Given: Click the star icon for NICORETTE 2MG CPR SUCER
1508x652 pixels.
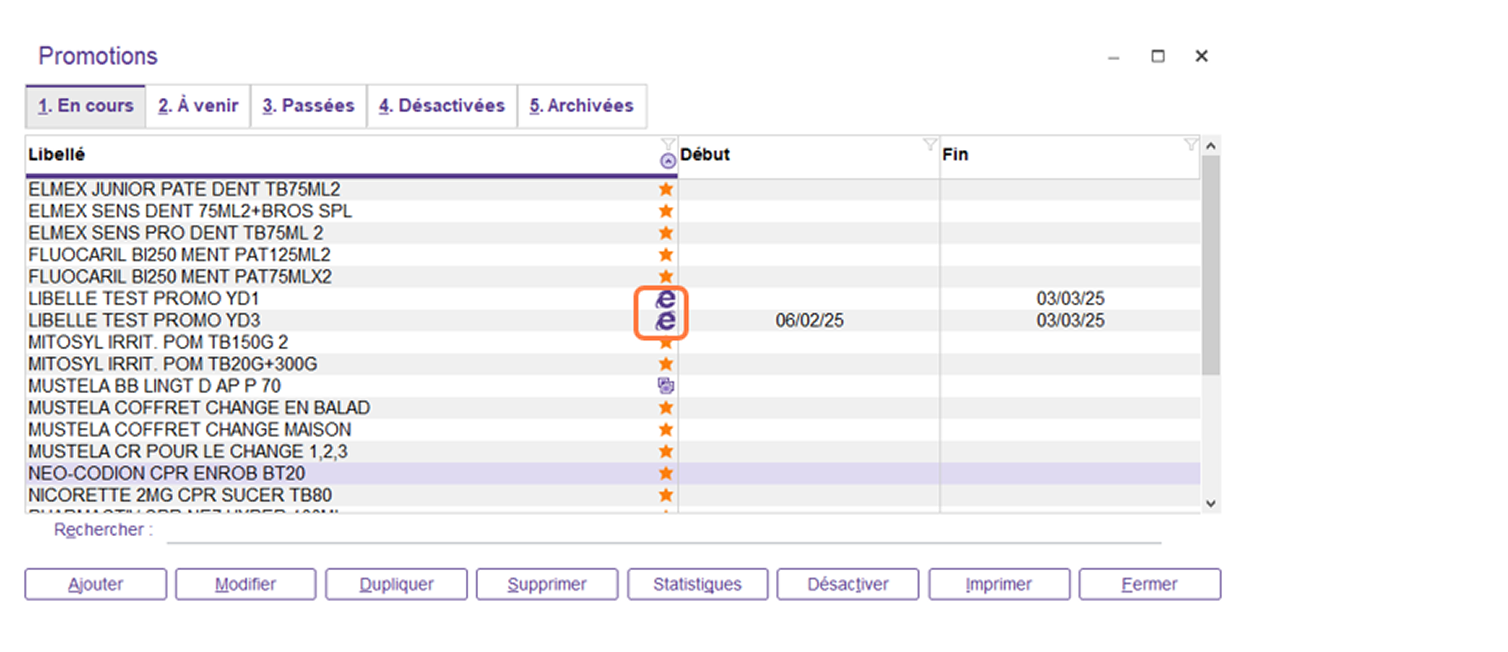Looking at the screenshot, I should click(666, 495).
